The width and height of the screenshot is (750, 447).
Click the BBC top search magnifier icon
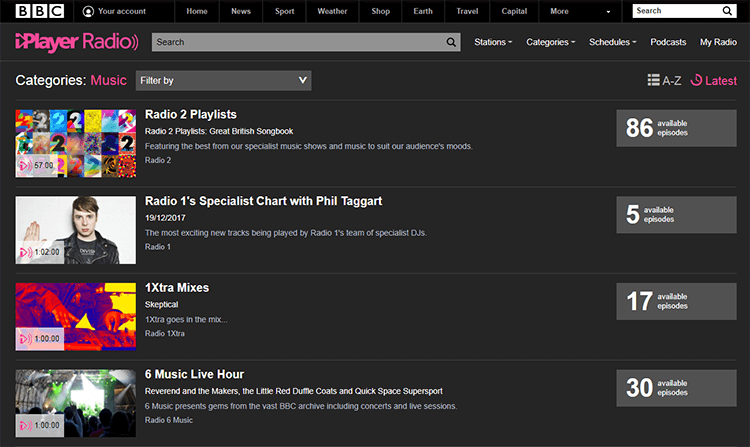pos(727,11)
